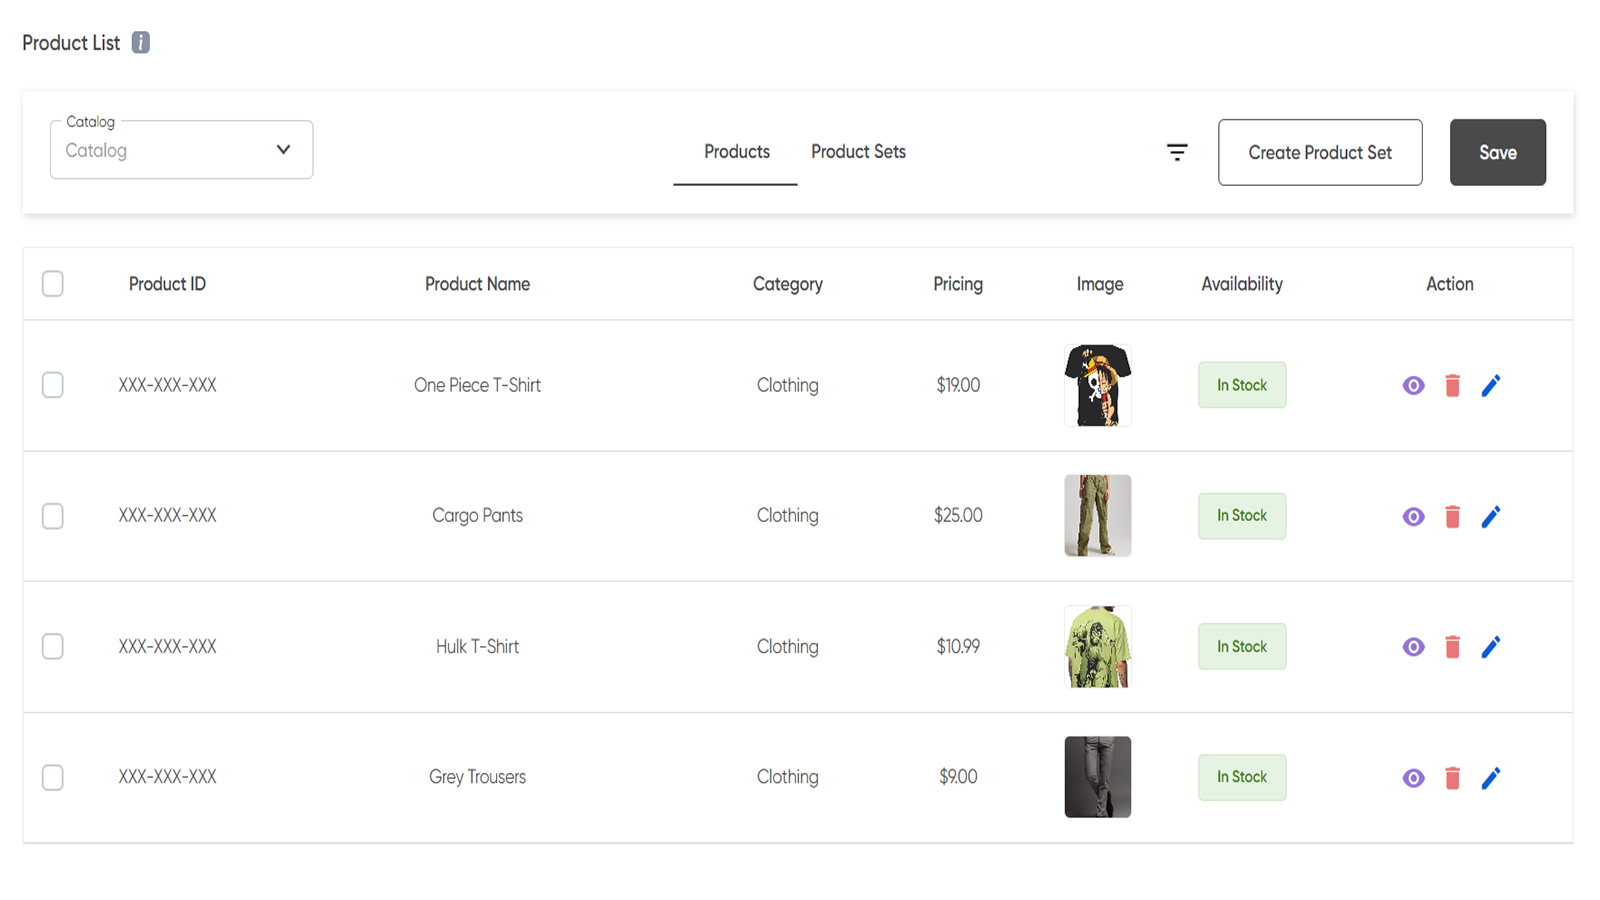Select the Products tab
This screenshot has height=900, width=1600.
click(736, 152)
